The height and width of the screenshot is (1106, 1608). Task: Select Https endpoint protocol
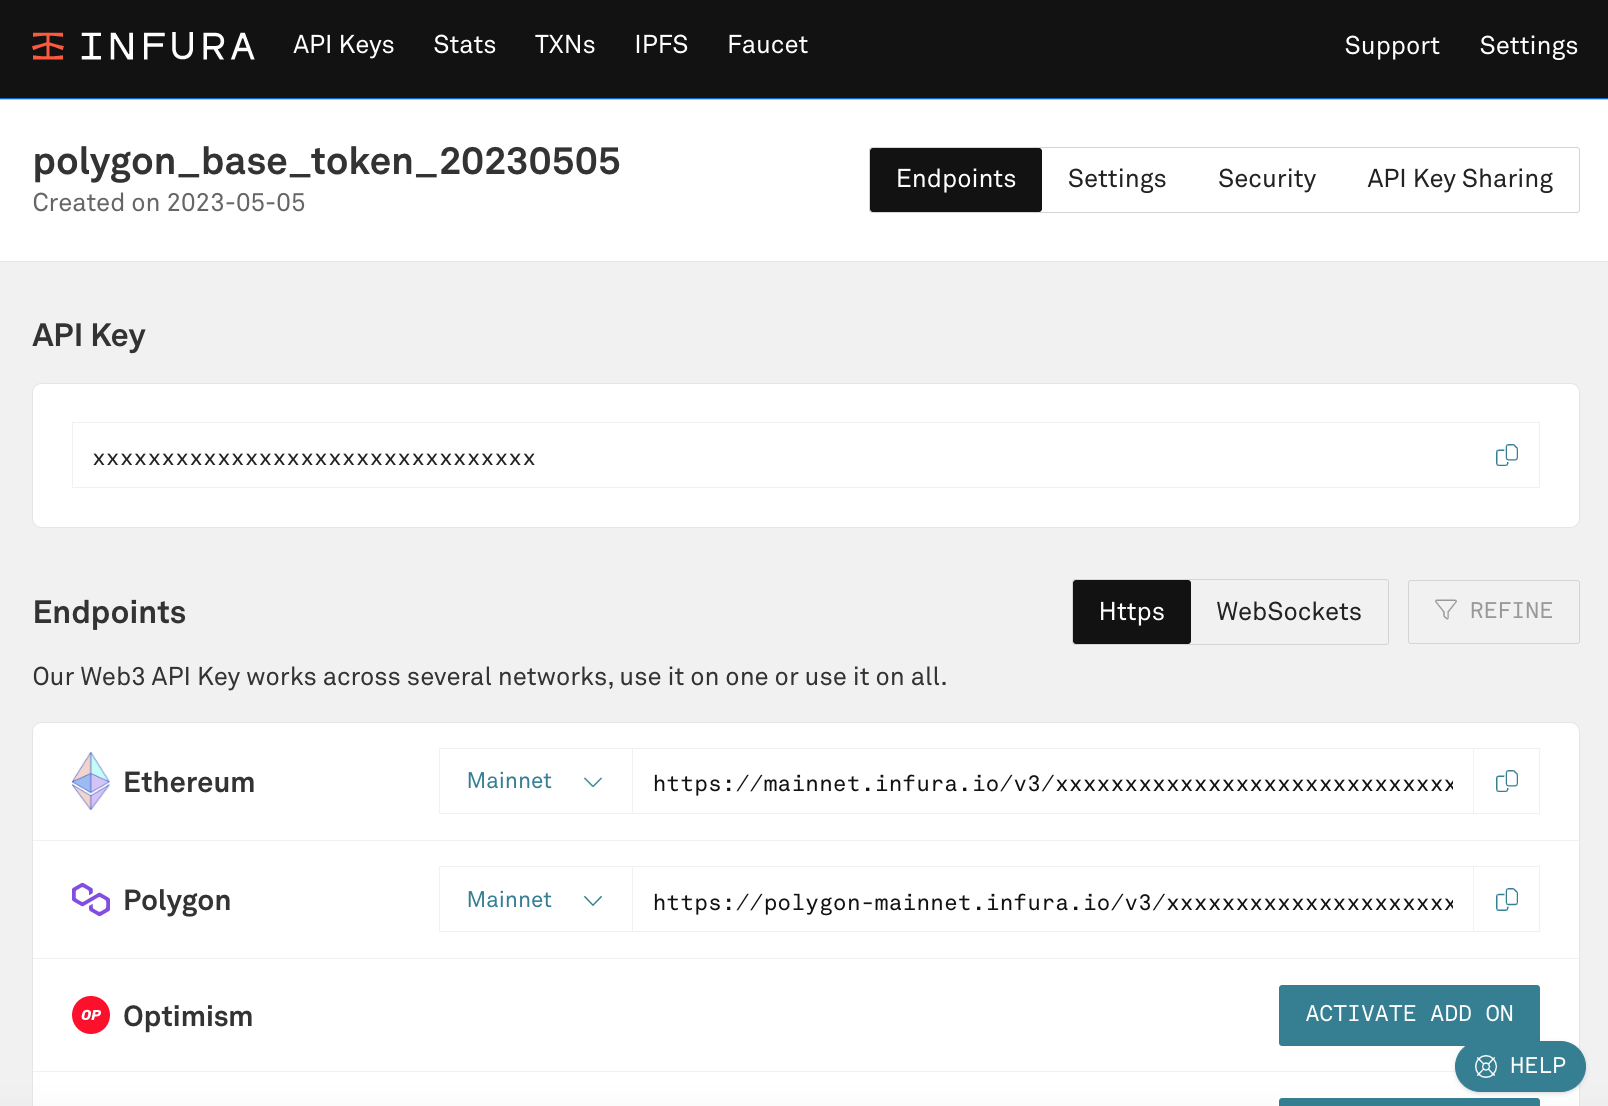click(1132, 612)
